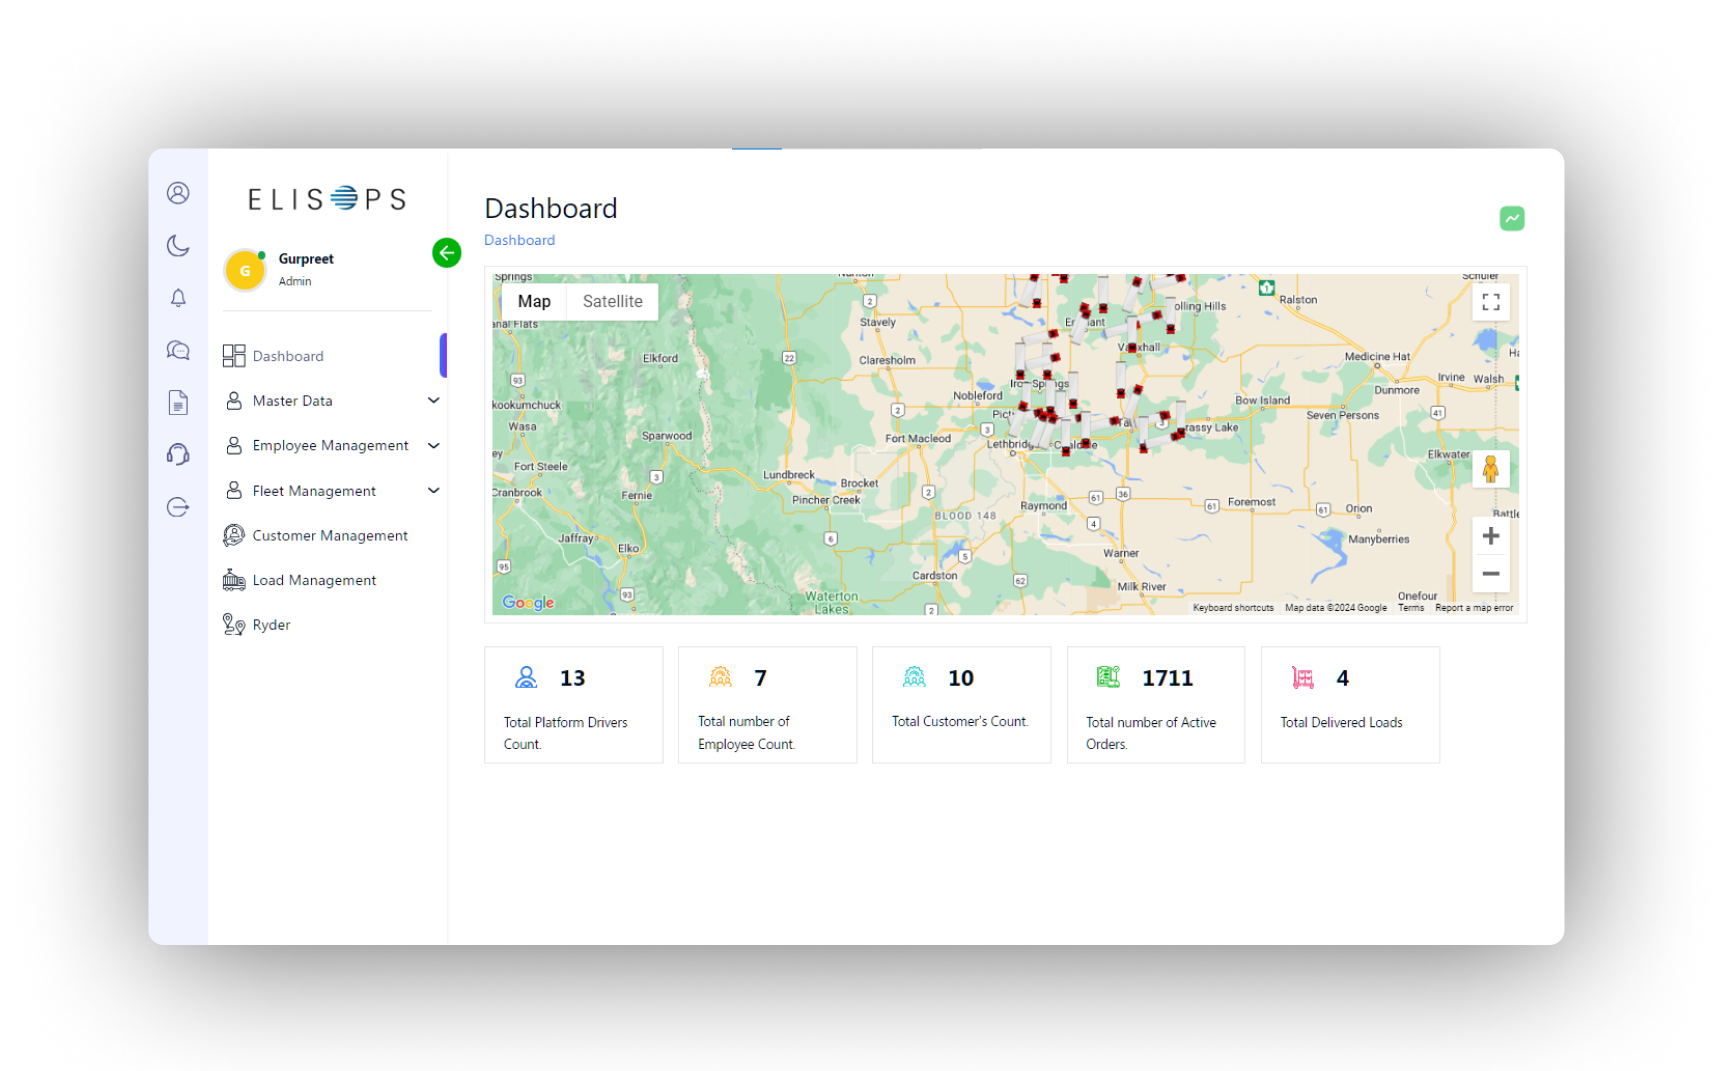Click Total Customer's Count card

961,705
